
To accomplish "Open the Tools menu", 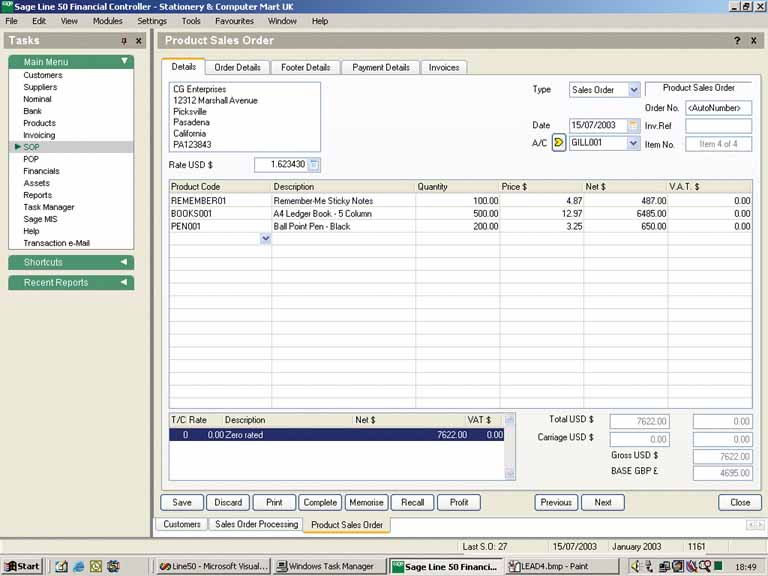I will click(191, 21).
